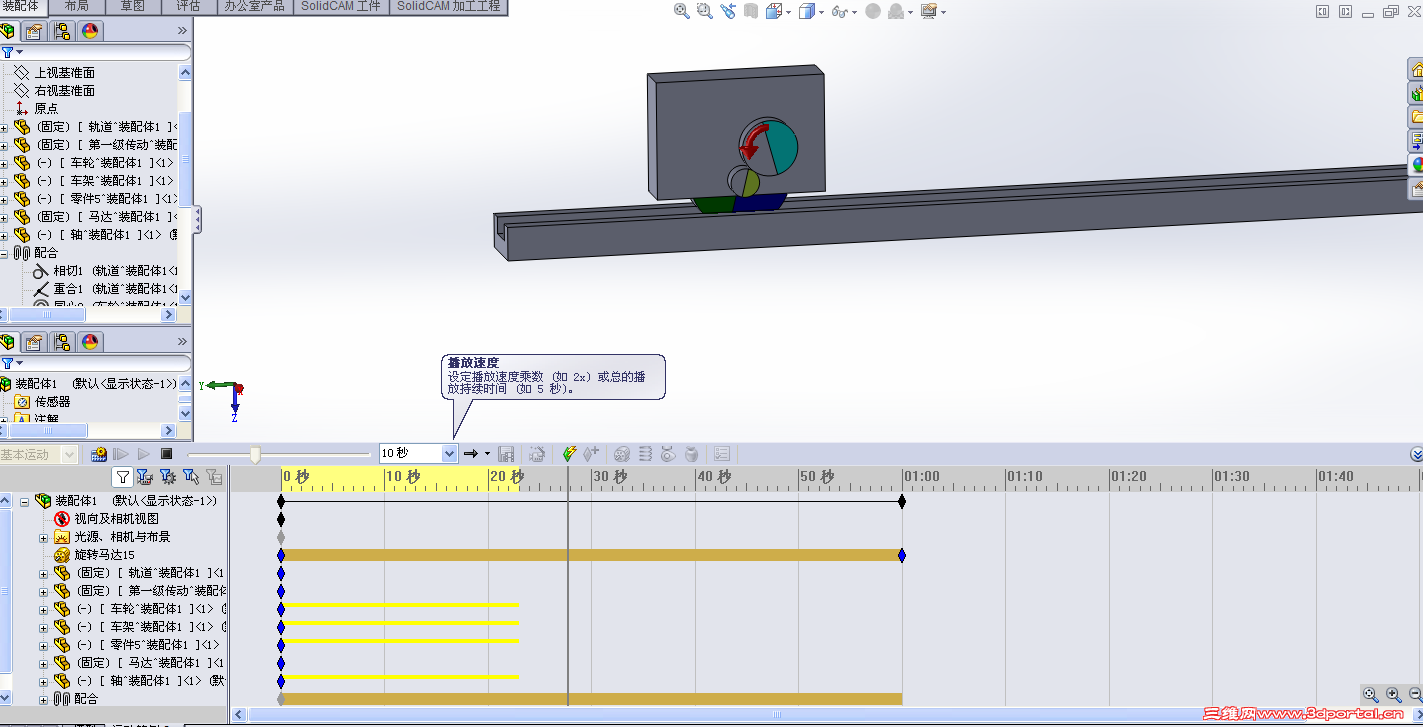Switch to the 评估 tab
Image resolution: width=1423 pixels, height=727 pixels.
(x=188, y=6)
